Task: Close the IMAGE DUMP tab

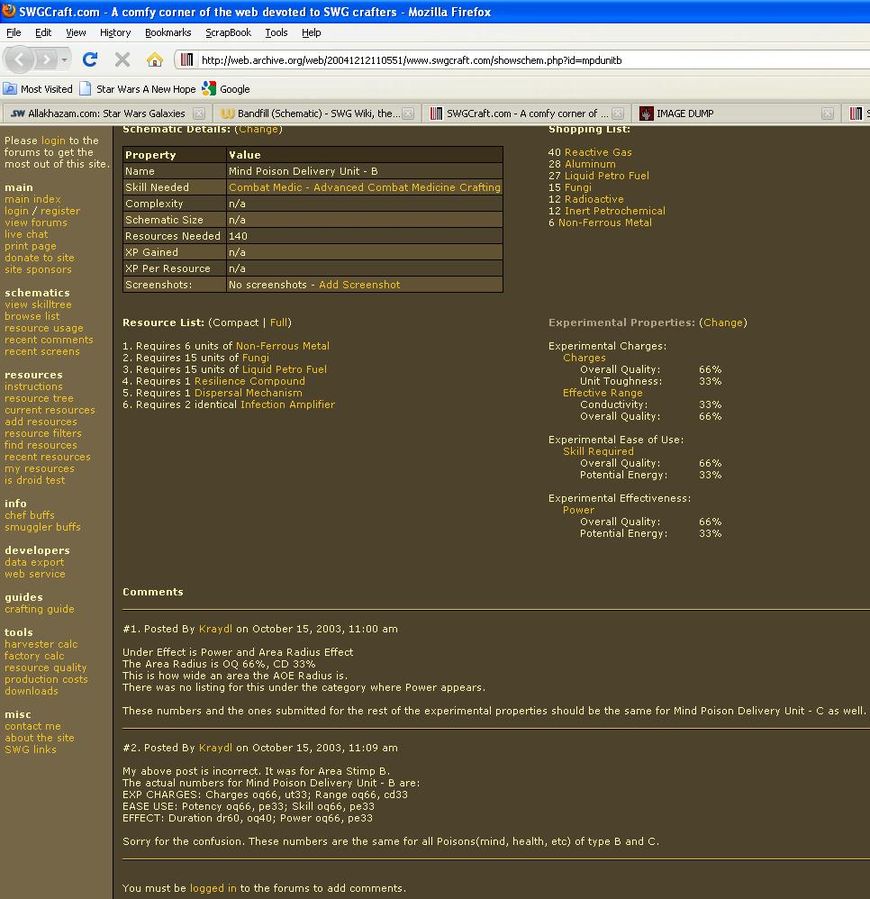Action: [829, 113]
